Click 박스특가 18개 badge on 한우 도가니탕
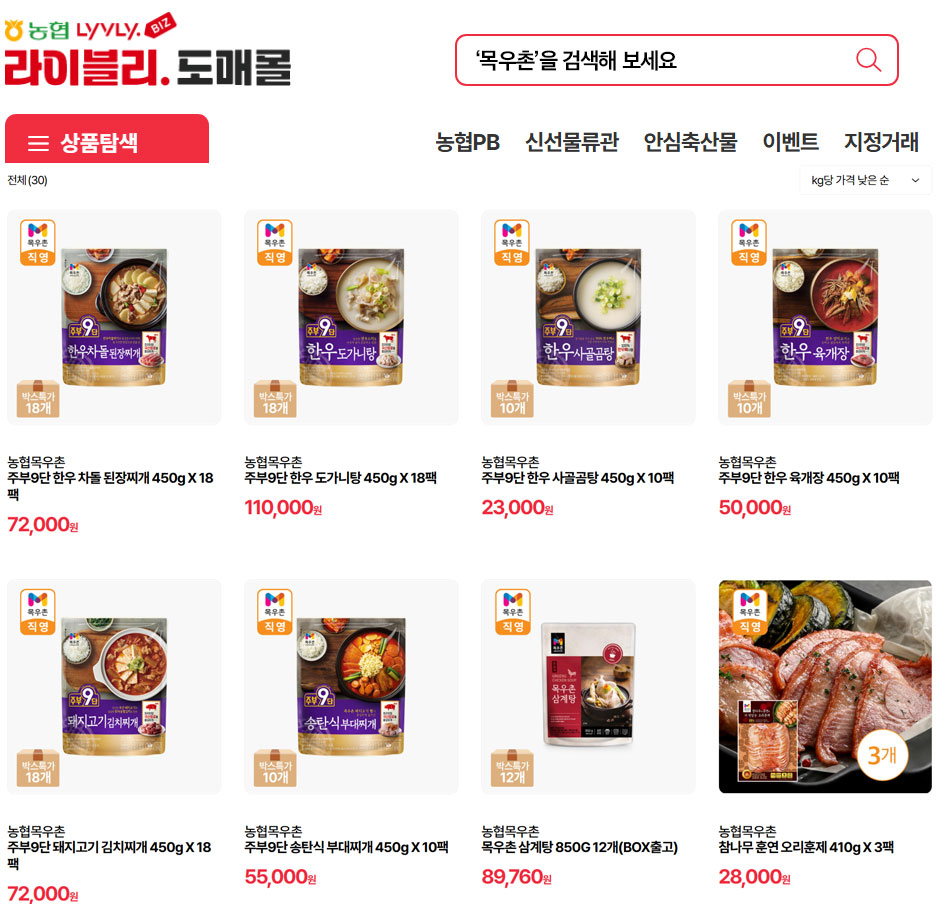 (275, 399)
